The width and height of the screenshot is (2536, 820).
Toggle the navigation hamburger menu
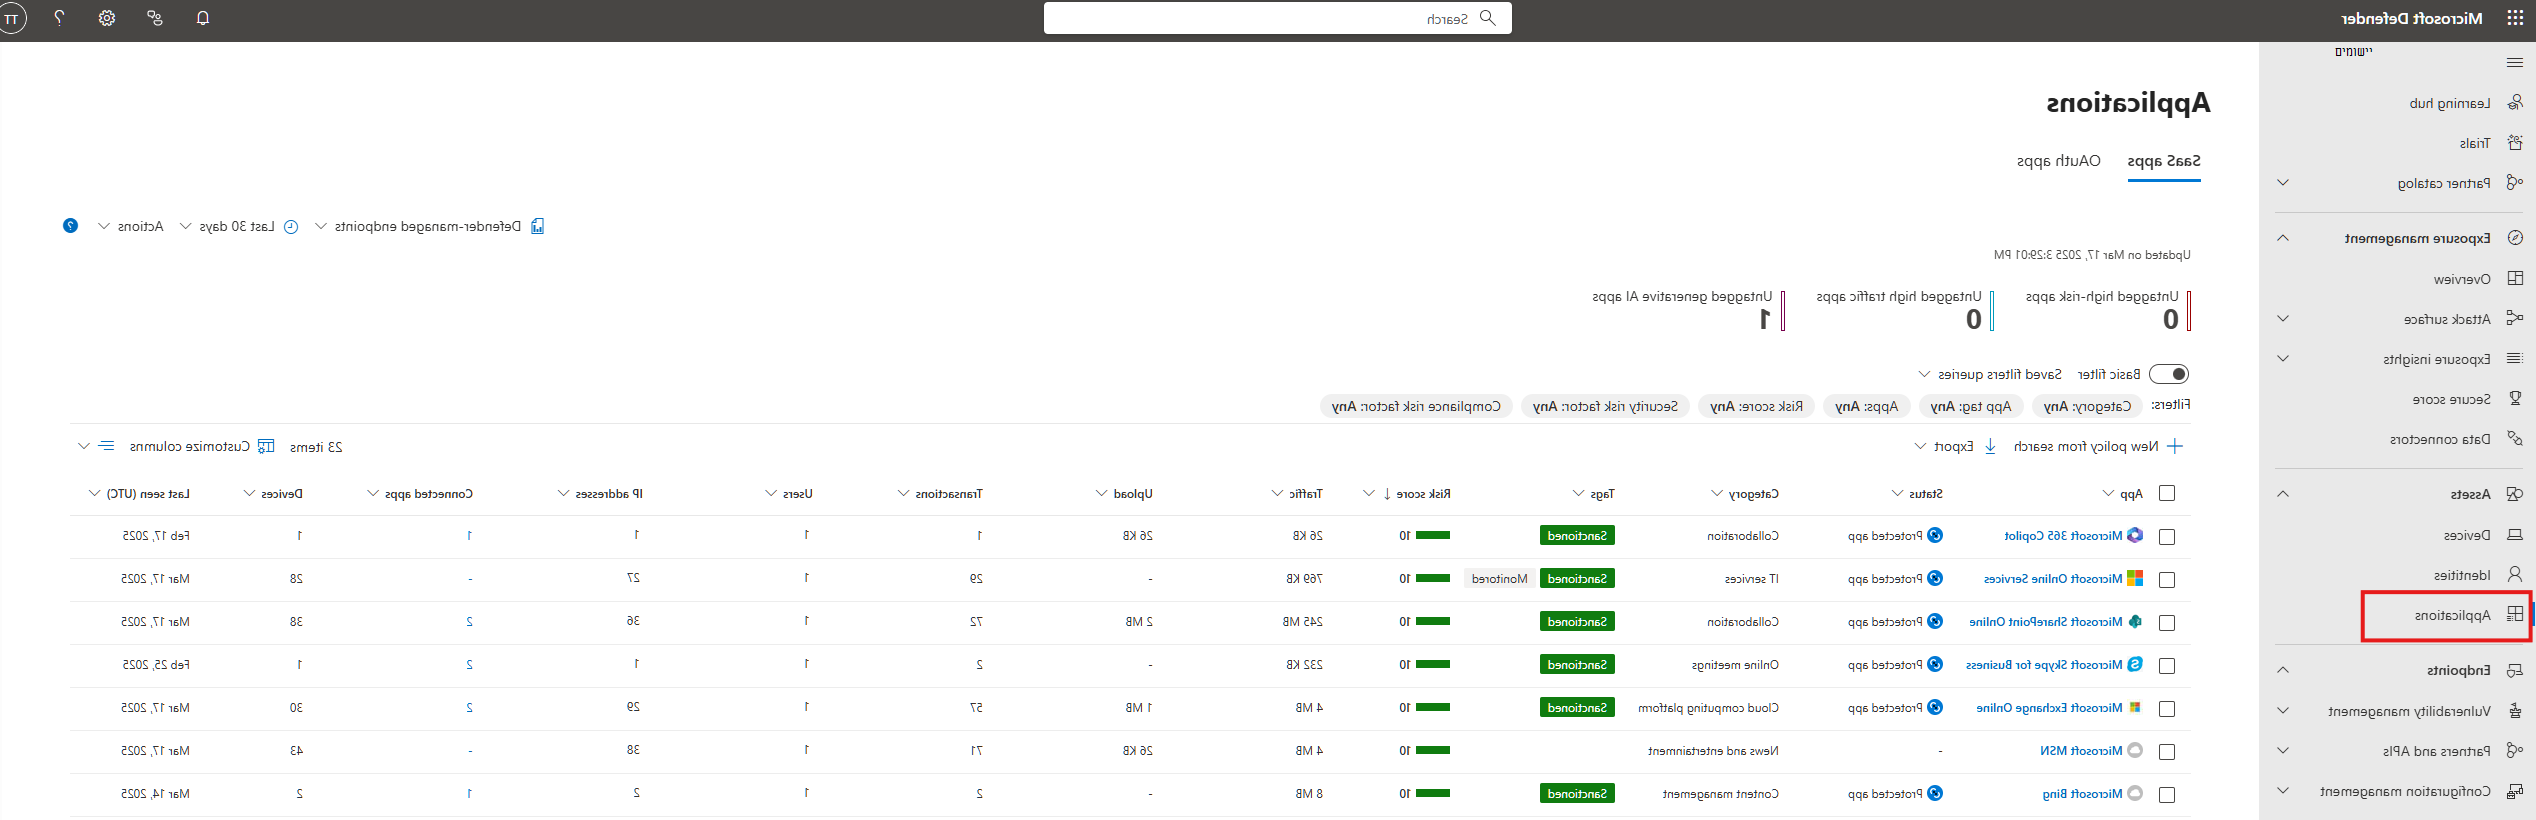click(x=2515, y=62)
